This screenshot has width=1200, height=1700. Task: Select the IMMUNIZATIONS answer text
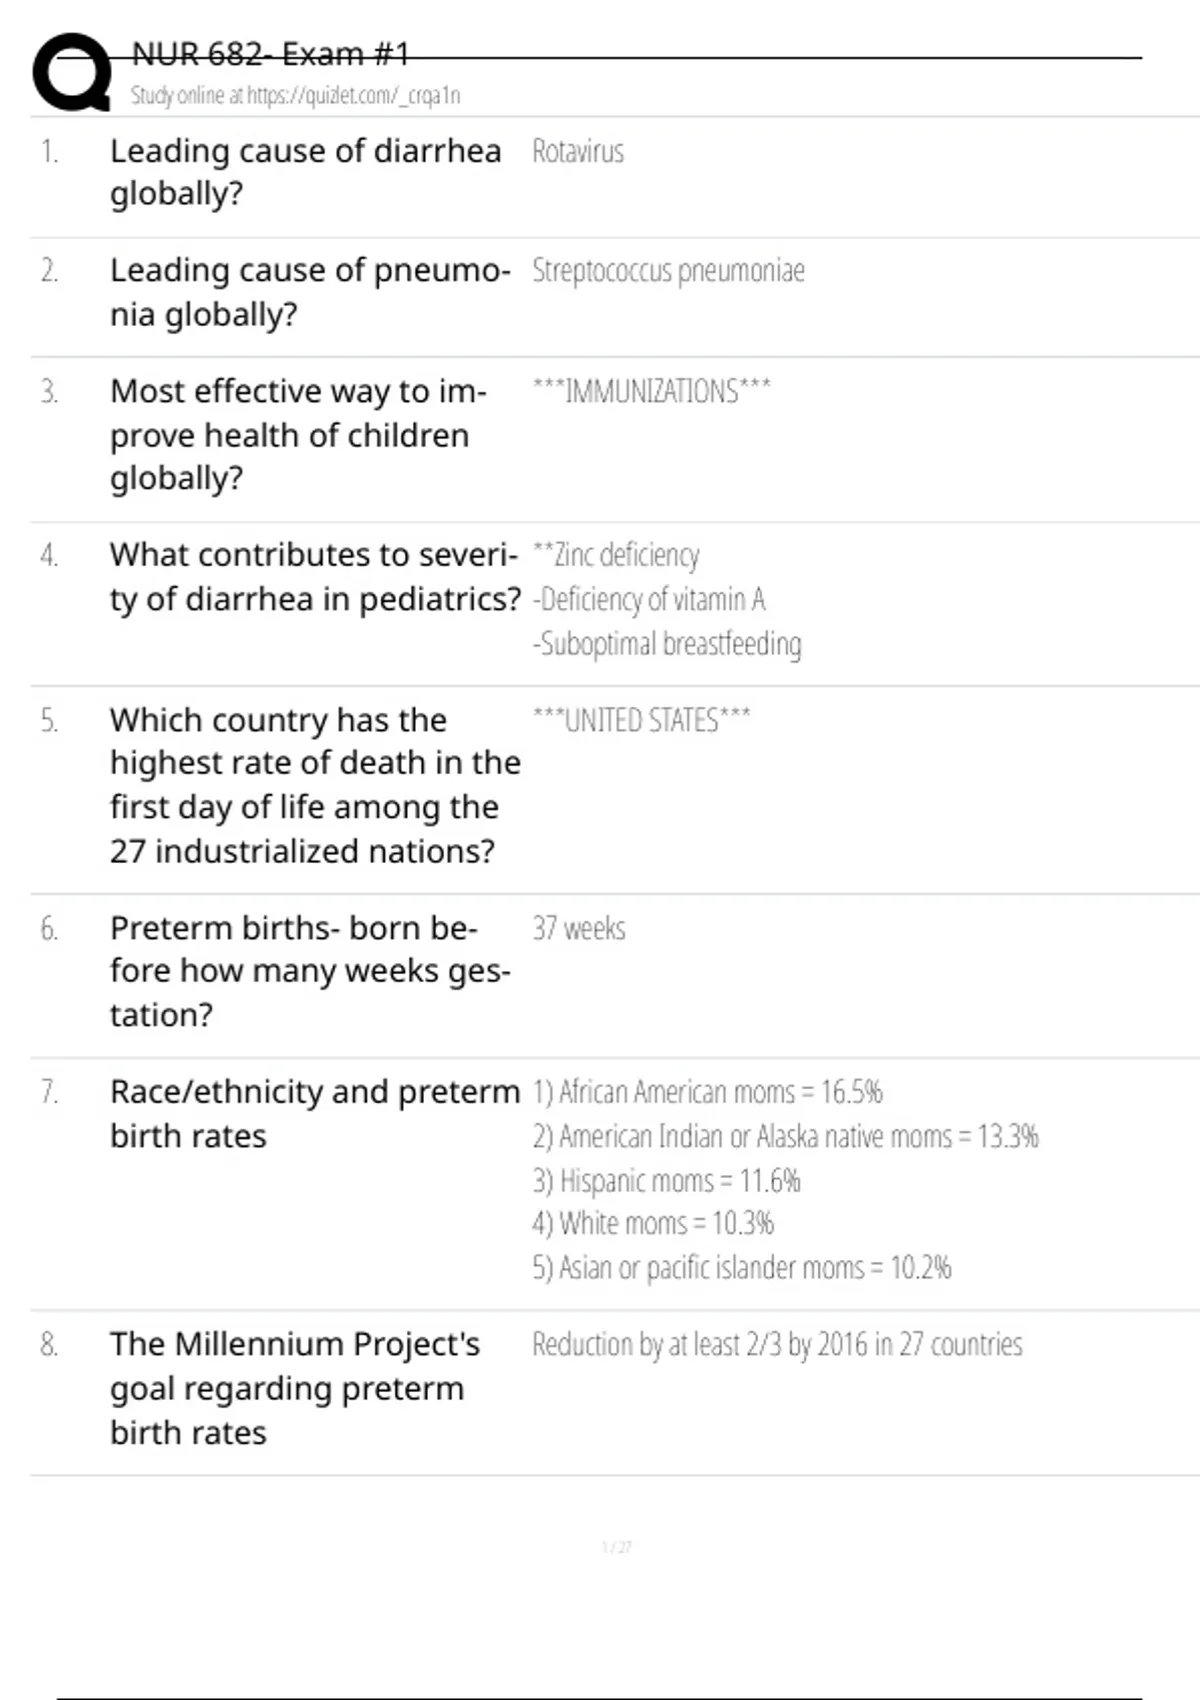click(651, 391)
